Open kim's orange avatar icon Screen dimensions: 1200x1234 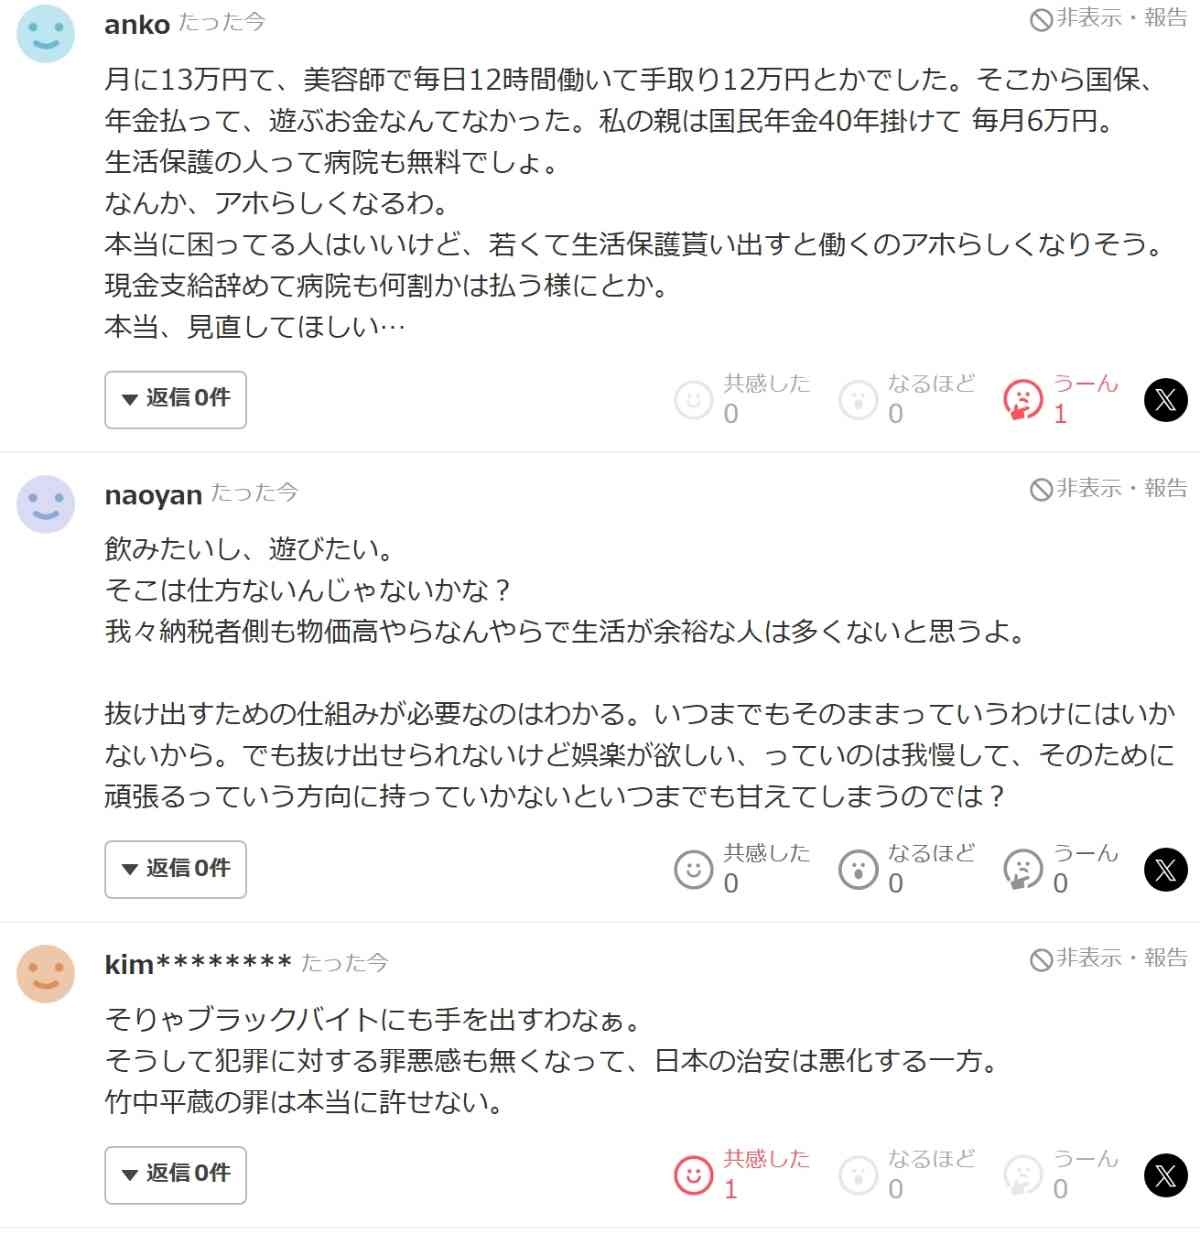pos(46,973)
